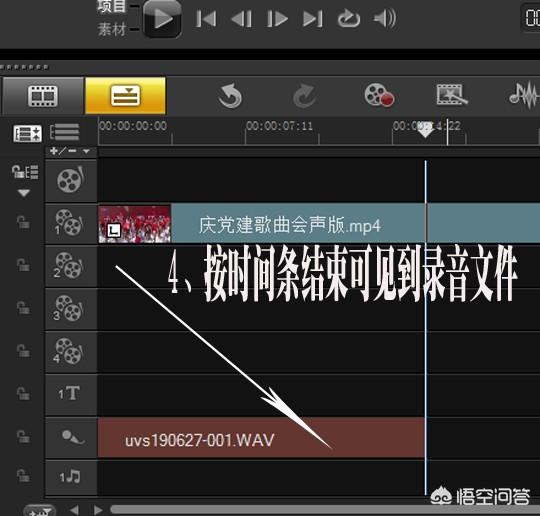Toggle lock on the voice track
This screenshot has width=540, height=516.
point(23,437)
